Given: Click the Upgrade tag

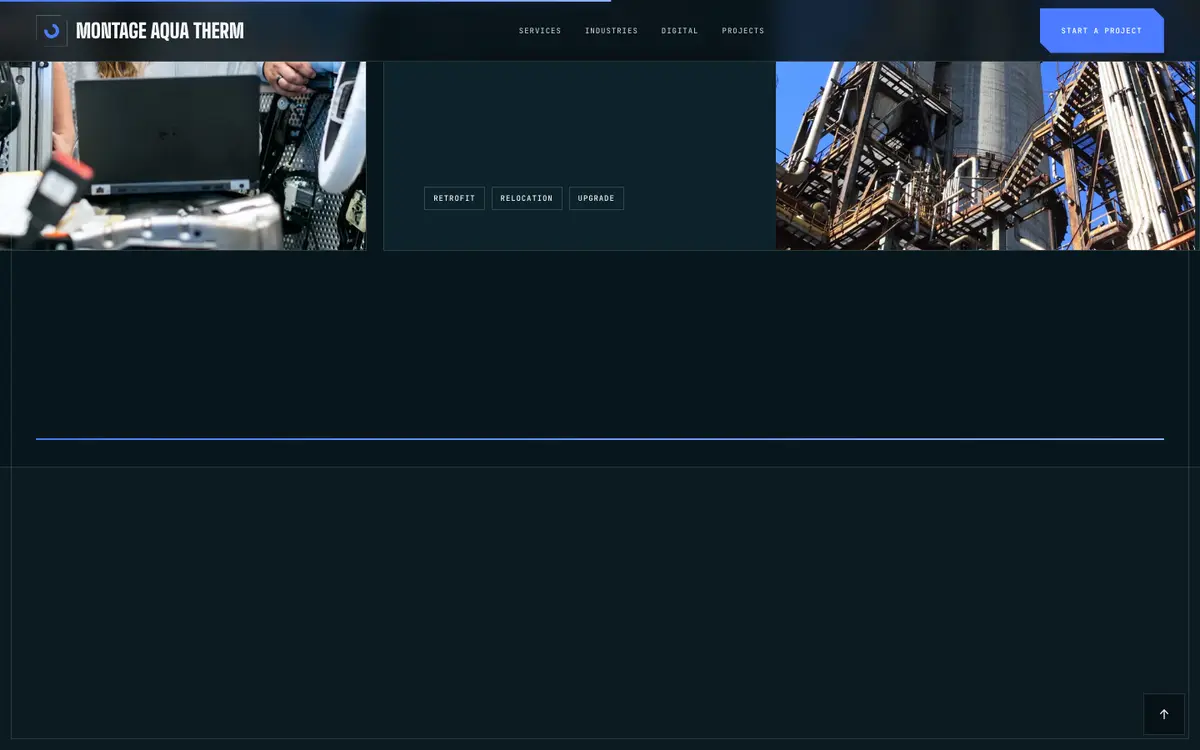Looking at the screenshot, I should pos(596,198).
